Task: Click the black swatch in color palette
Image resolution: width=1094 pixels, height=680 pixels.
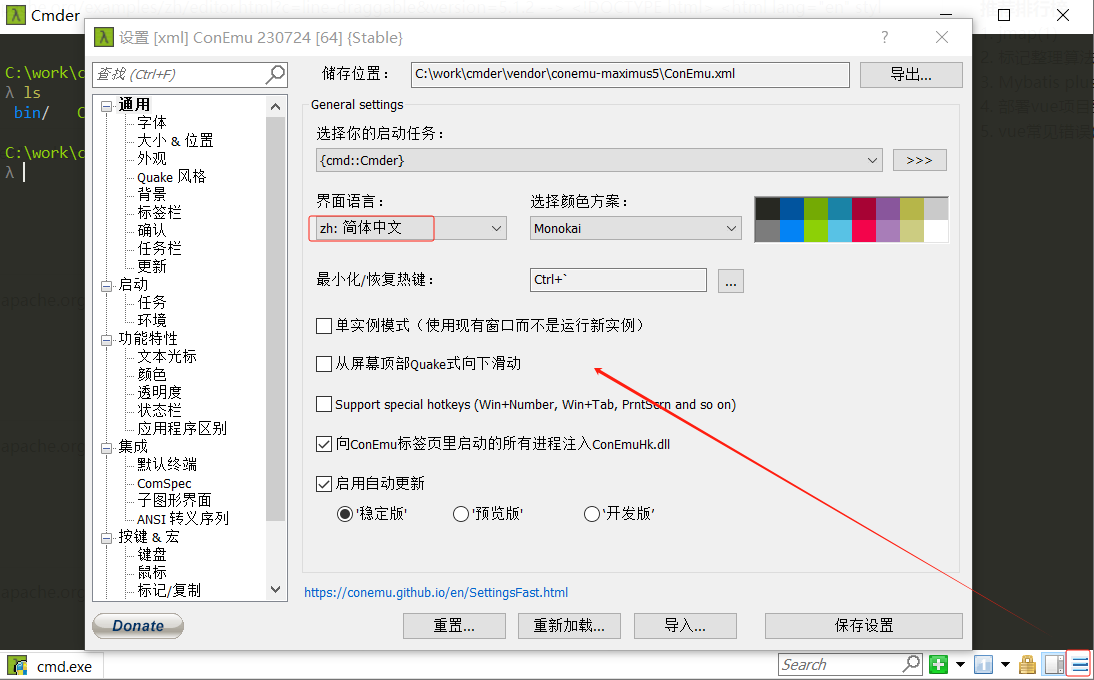Action: click(767, 209)
